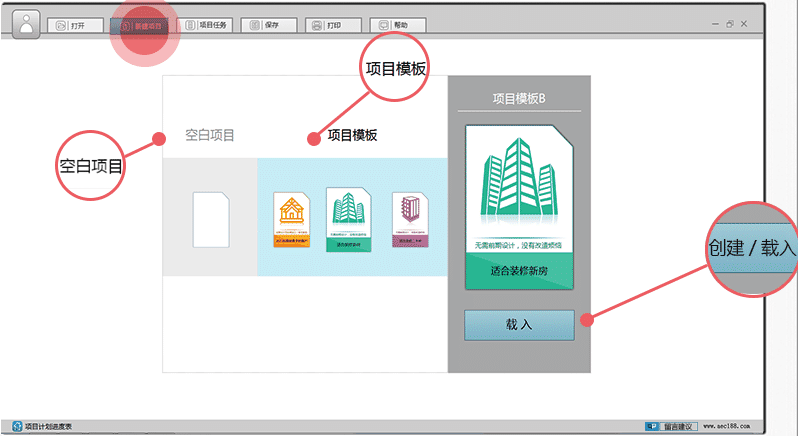The height and width of the screenshot is (436, 798).
Task: Switch to the 空白项目 tab
Action: [210, 135]
